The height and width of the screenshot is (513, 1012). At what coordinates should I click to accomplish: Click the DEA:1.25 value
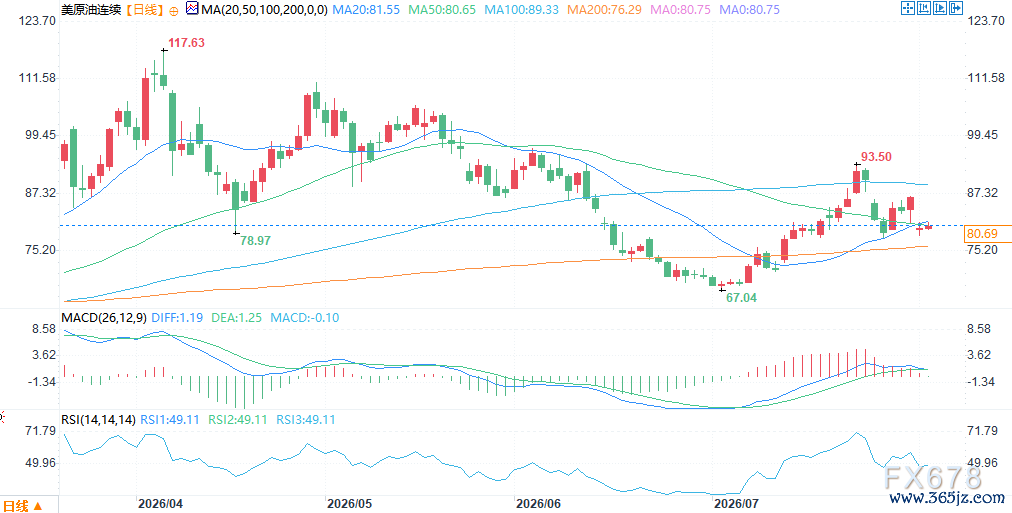[x=235, y=317]
